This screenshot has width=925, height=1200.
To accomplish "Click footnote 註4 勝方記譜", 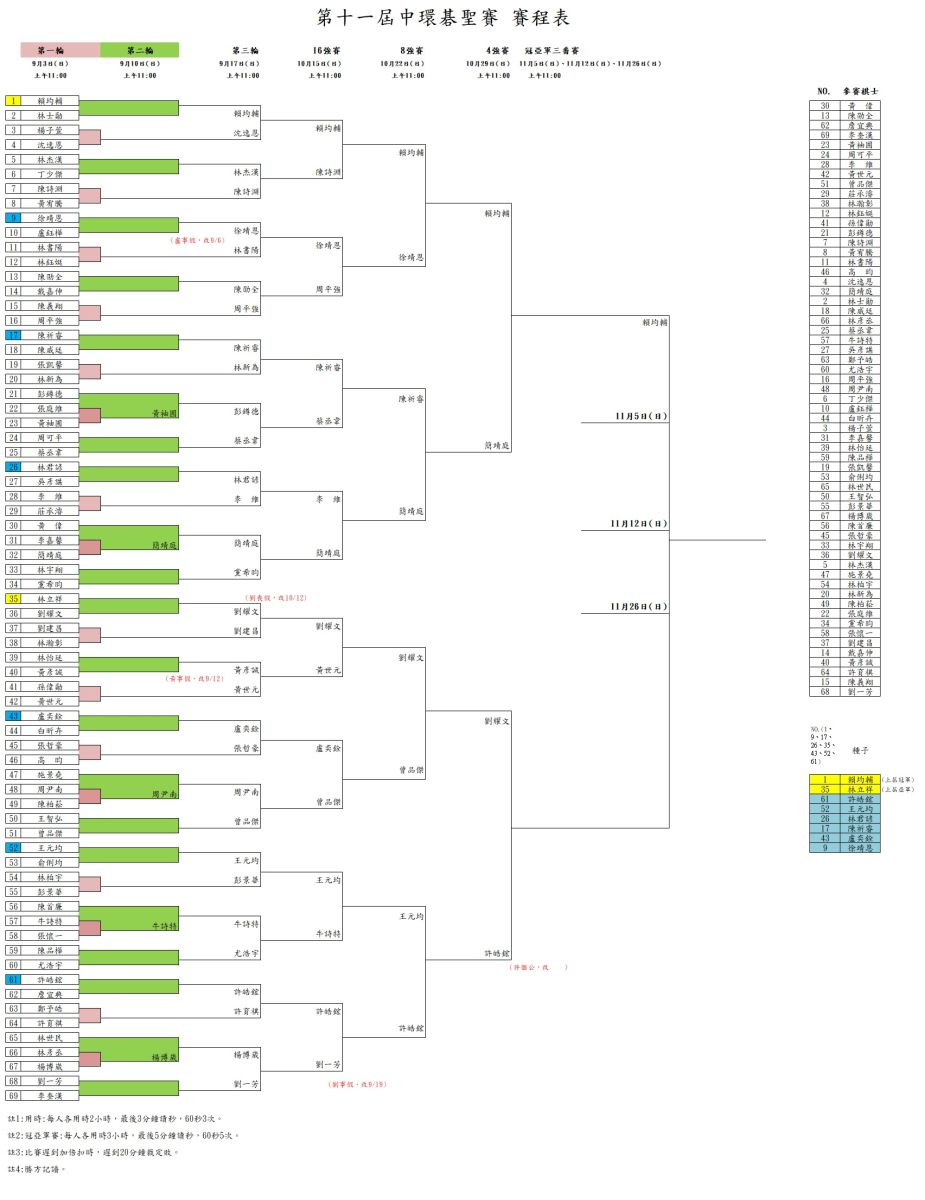I will (37, 1169).
